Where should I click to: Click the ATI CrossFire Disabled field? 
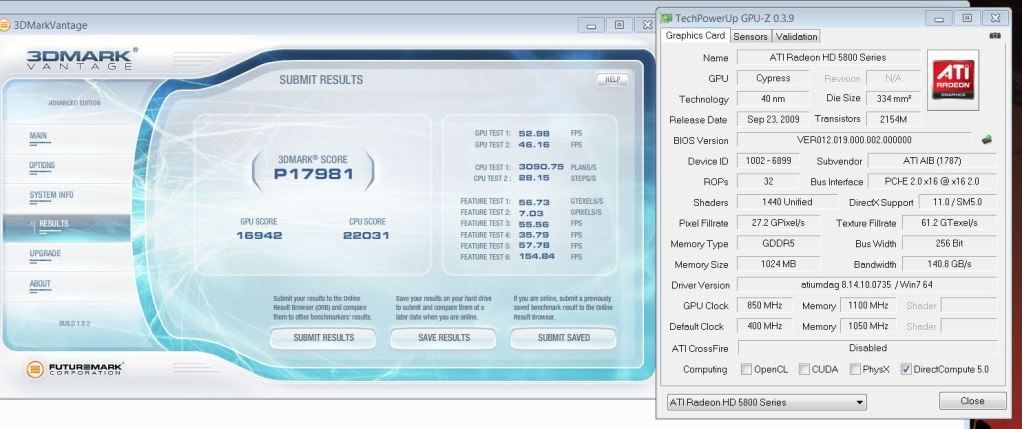click(867, 348)
